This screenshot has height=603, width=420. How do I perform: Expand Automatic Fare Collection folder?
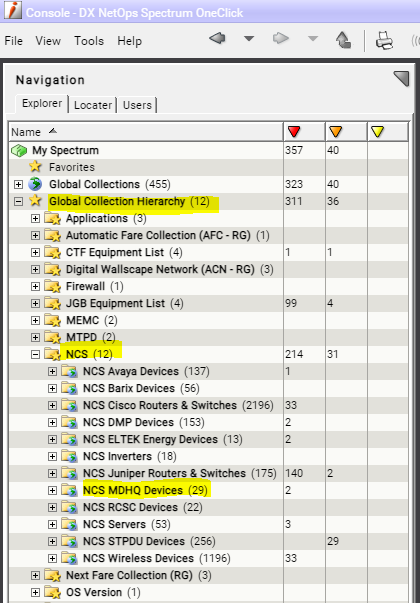(35, 235)
